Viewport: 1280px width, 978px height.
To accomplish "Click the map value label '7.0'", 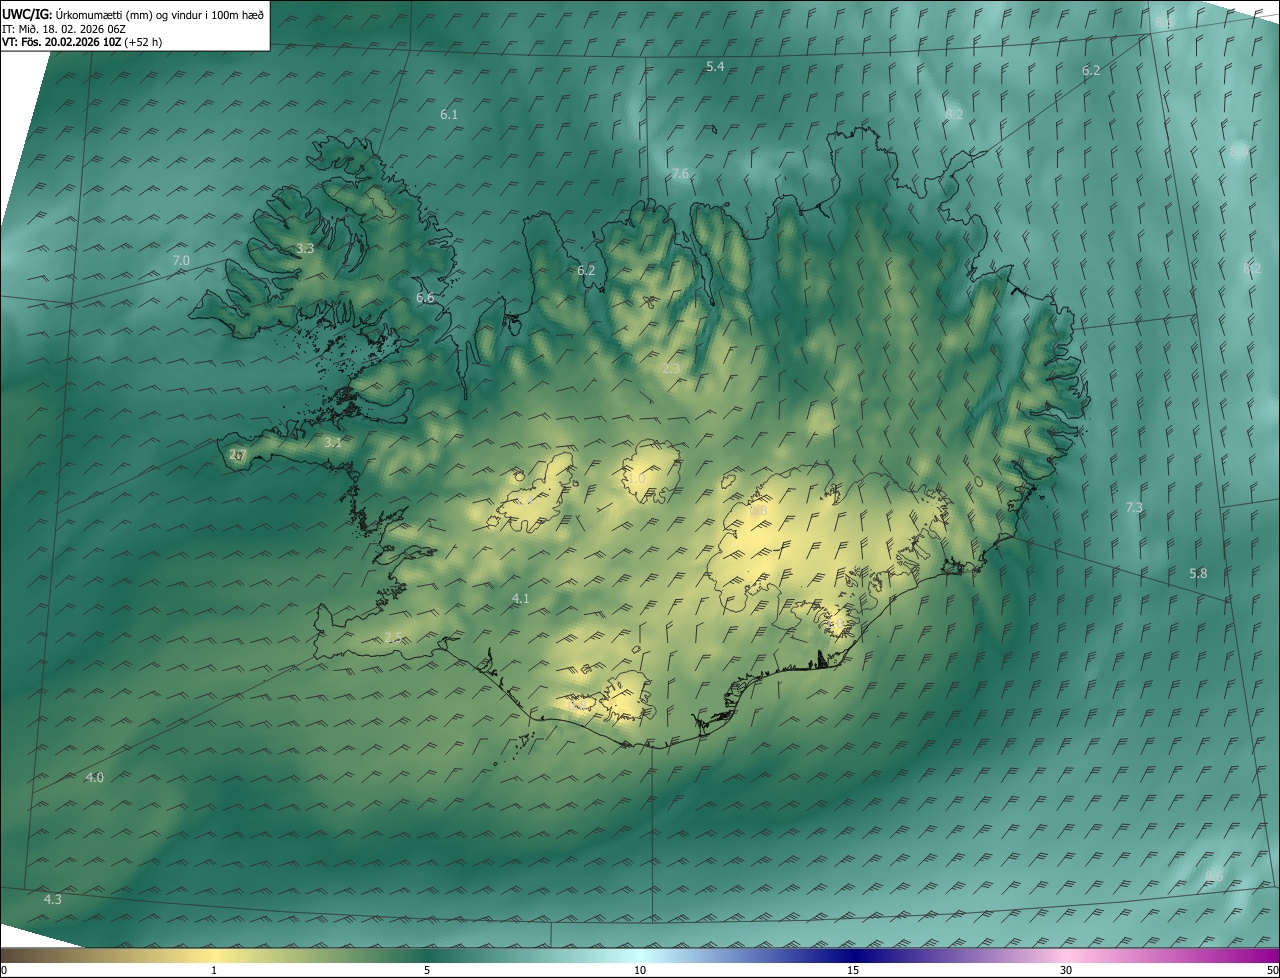I will (181, 260).
